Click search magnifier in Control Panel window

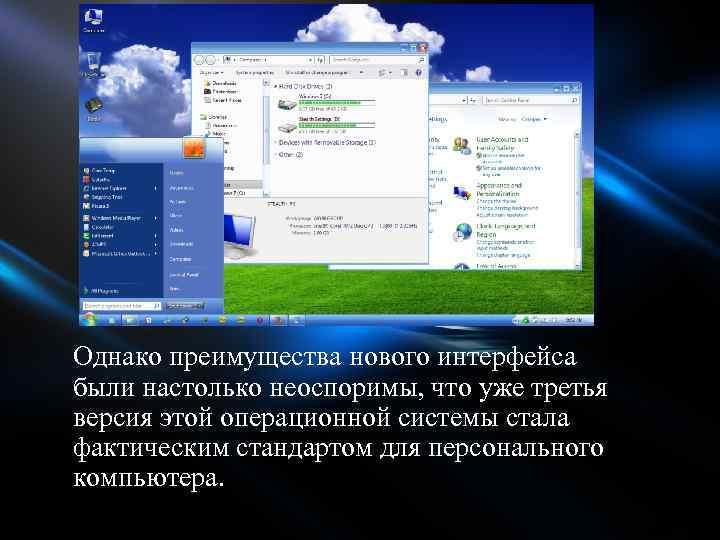574,100
